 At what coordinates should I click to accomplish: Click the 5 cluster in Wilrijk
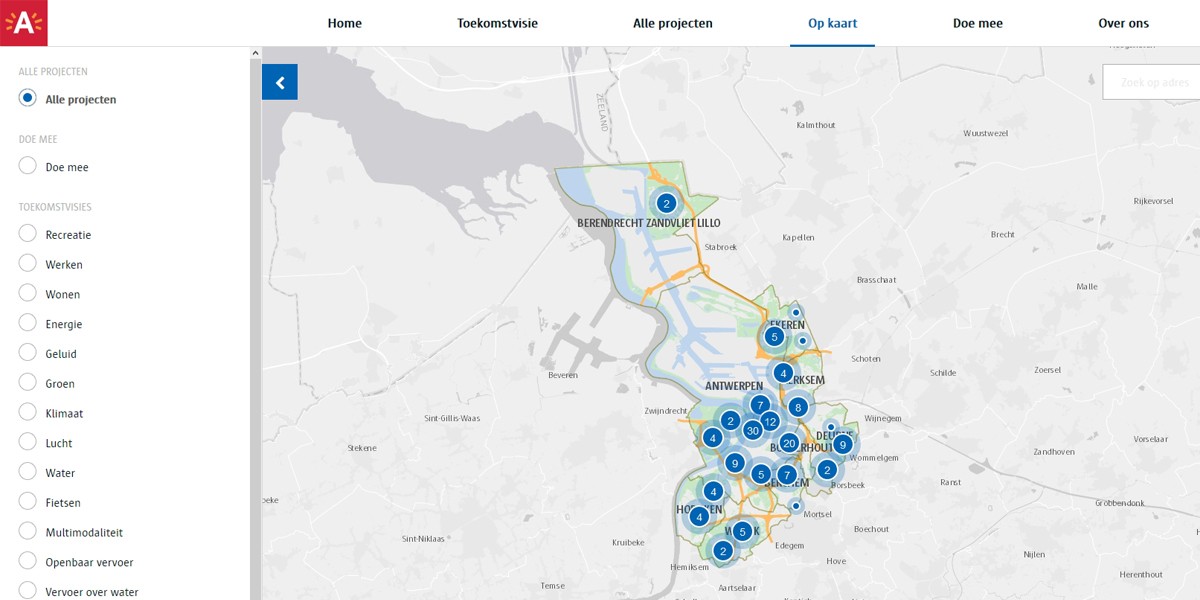click(x=742, y=531)
